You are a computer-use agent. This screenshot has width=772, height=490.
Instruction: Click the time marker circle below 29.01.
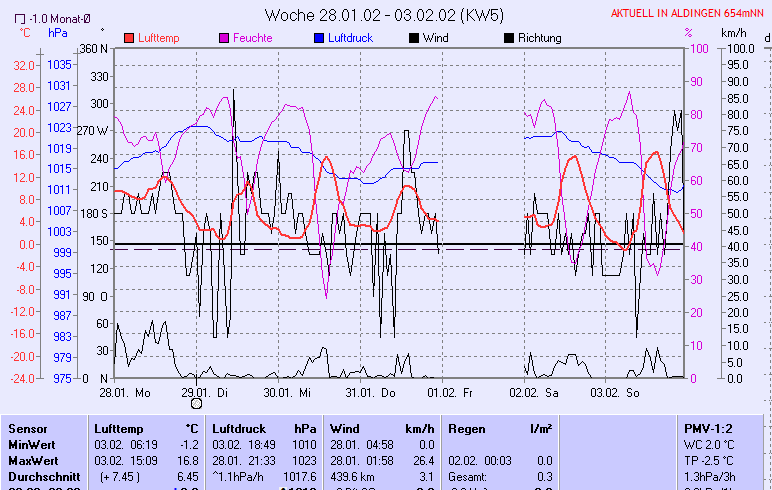[x=196, y=403]
